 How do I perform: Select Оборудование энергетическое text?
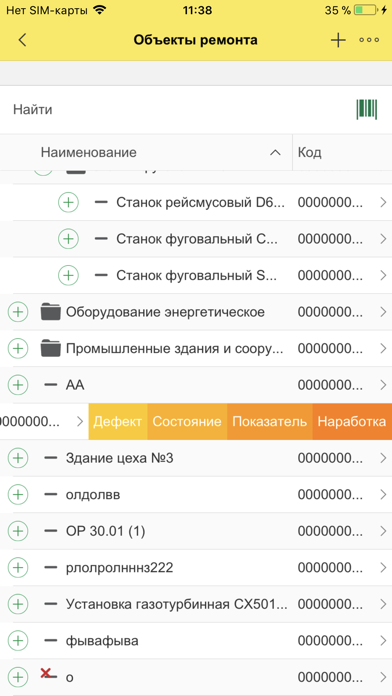click(x=165, y=312)
